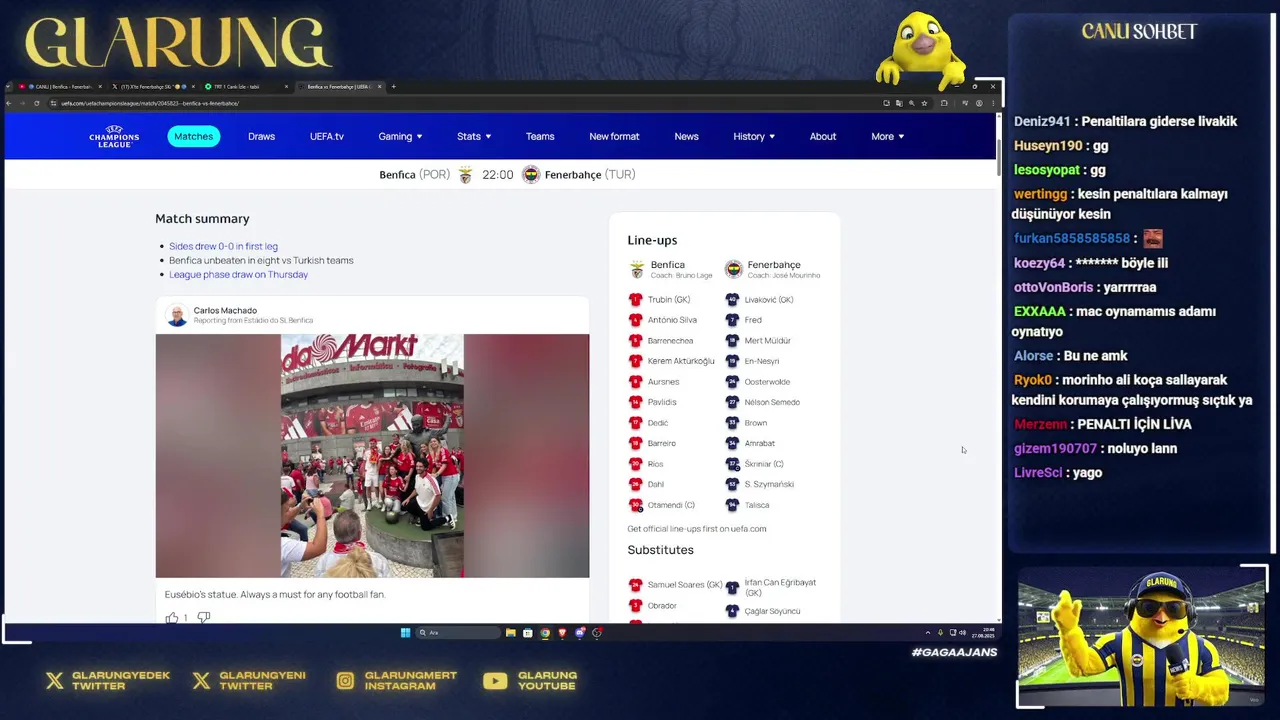1280x720 pixels.
Task: Click player António Silva in line-up
Action: (x=672, y=320)
